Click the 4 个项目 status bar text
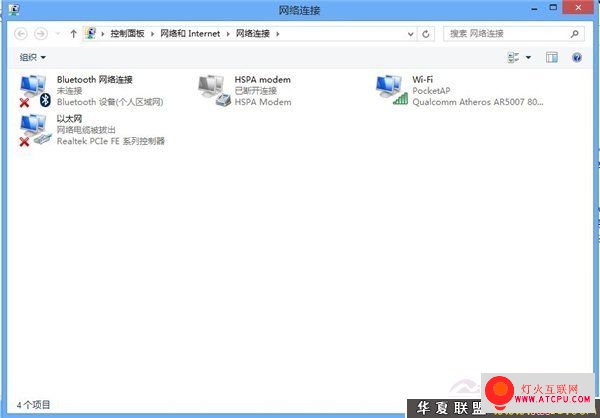Screen dimensions: 600x418 33,405
